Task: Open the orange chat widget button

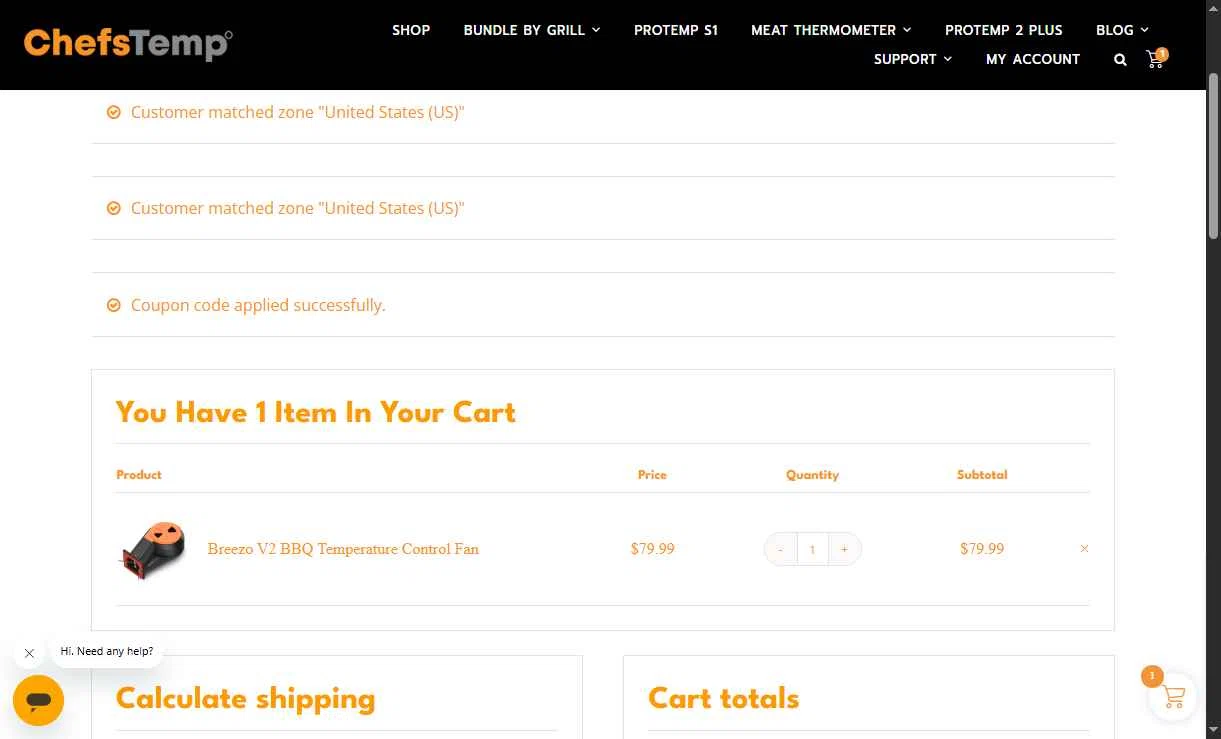Action: (x=38, y=700)
